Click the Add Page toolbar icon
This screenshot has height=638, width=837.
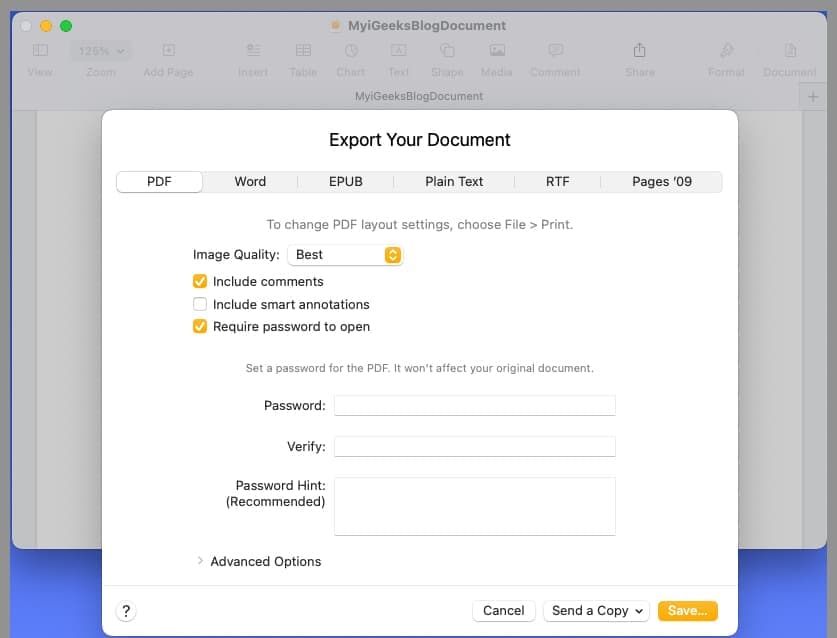(x=168, y=50)
